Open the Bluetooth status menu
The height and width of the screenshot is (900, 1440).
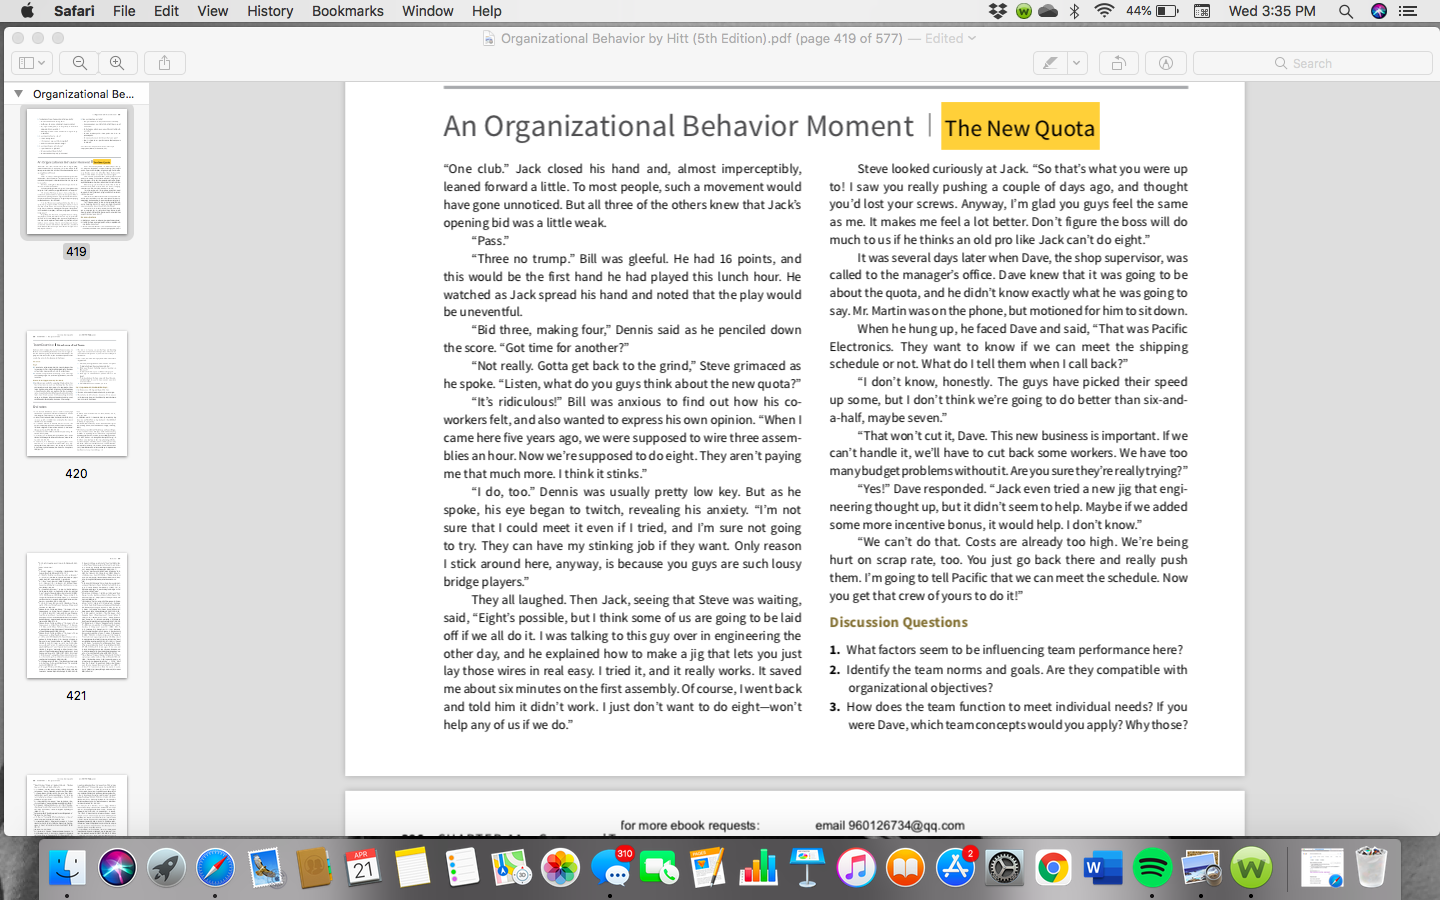click(1075, 11)
